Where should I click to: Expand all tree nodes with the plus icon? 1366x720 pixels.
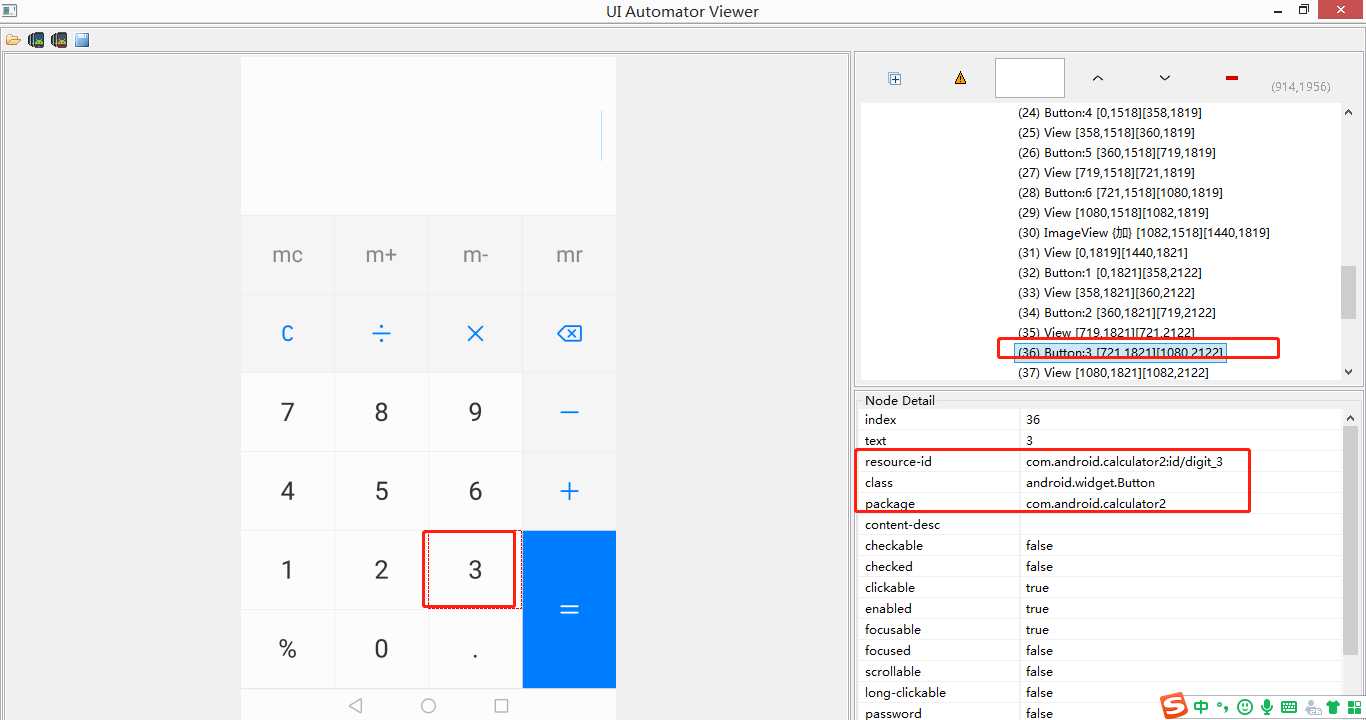(895, 78)
